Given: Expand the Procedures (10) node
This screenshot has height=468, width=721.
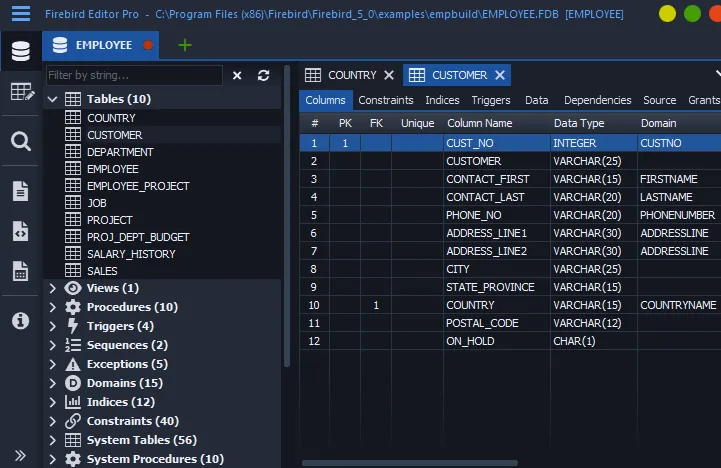Looking at the screenshot, I should click(x=52, y=307).
